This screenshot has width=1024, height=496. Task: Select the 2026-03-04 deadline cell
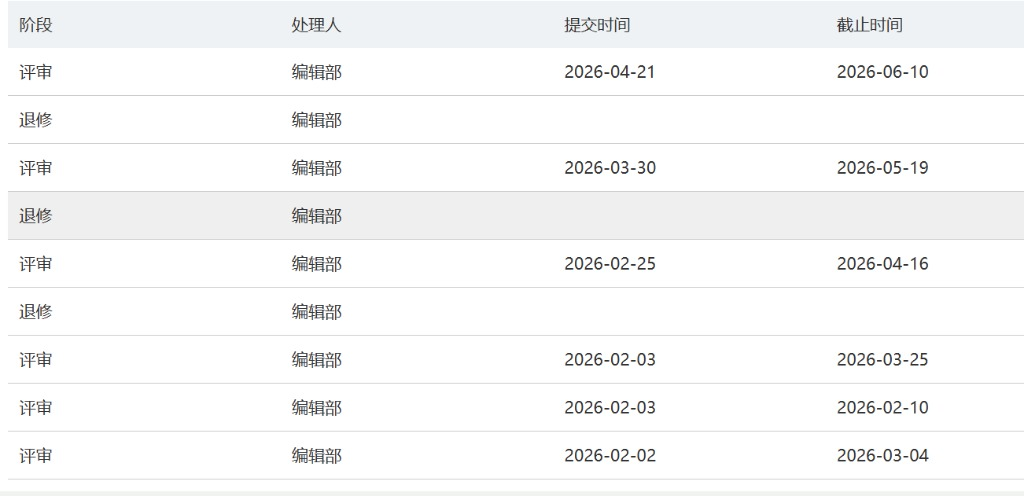(882, 456)
